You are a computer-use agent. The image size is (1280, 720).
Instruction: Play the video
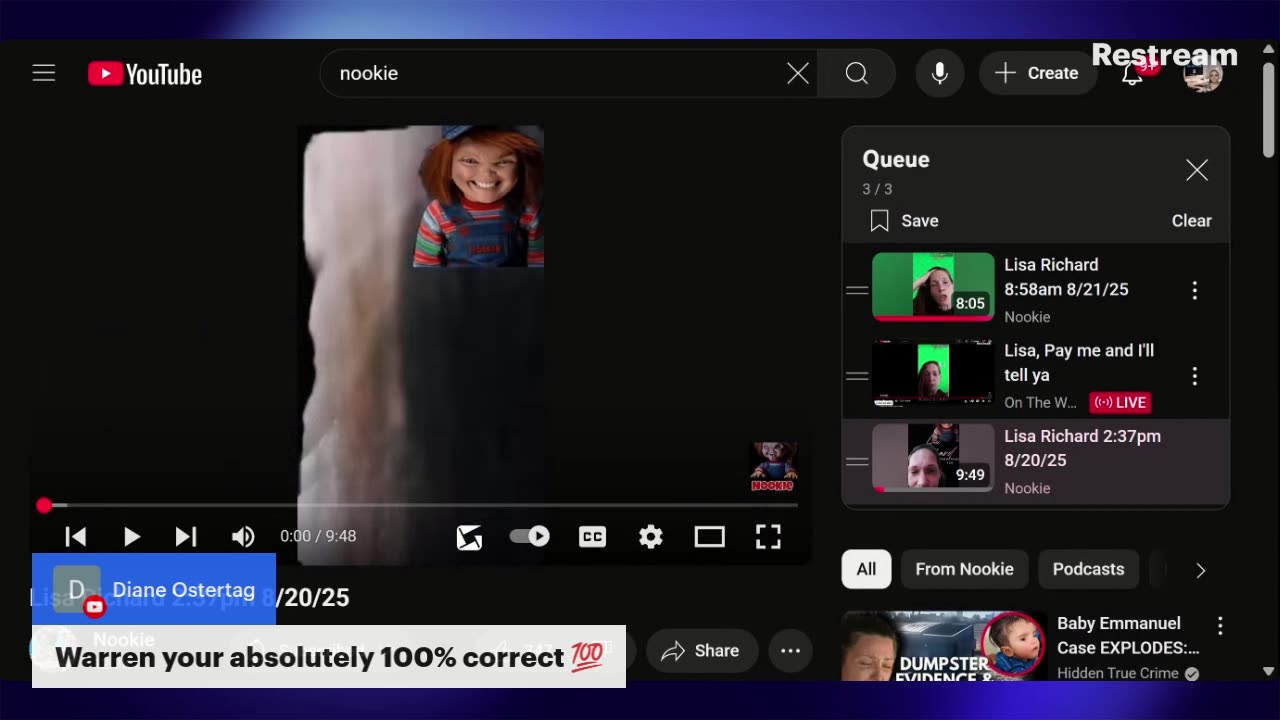131,537
